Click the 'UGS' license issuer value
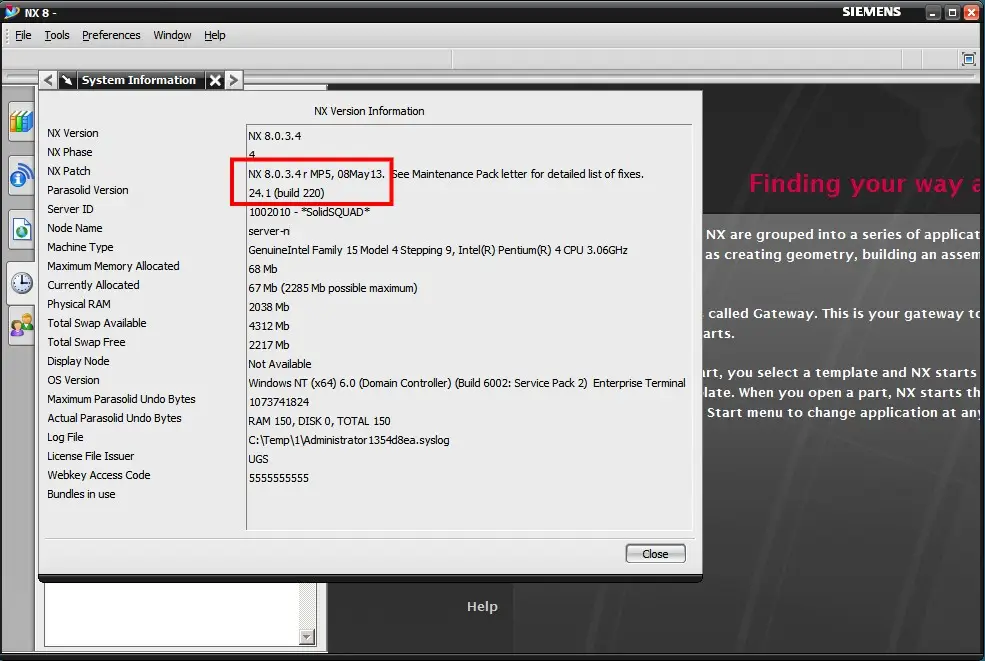Screen dimensions: 985x661 (258, 459)
